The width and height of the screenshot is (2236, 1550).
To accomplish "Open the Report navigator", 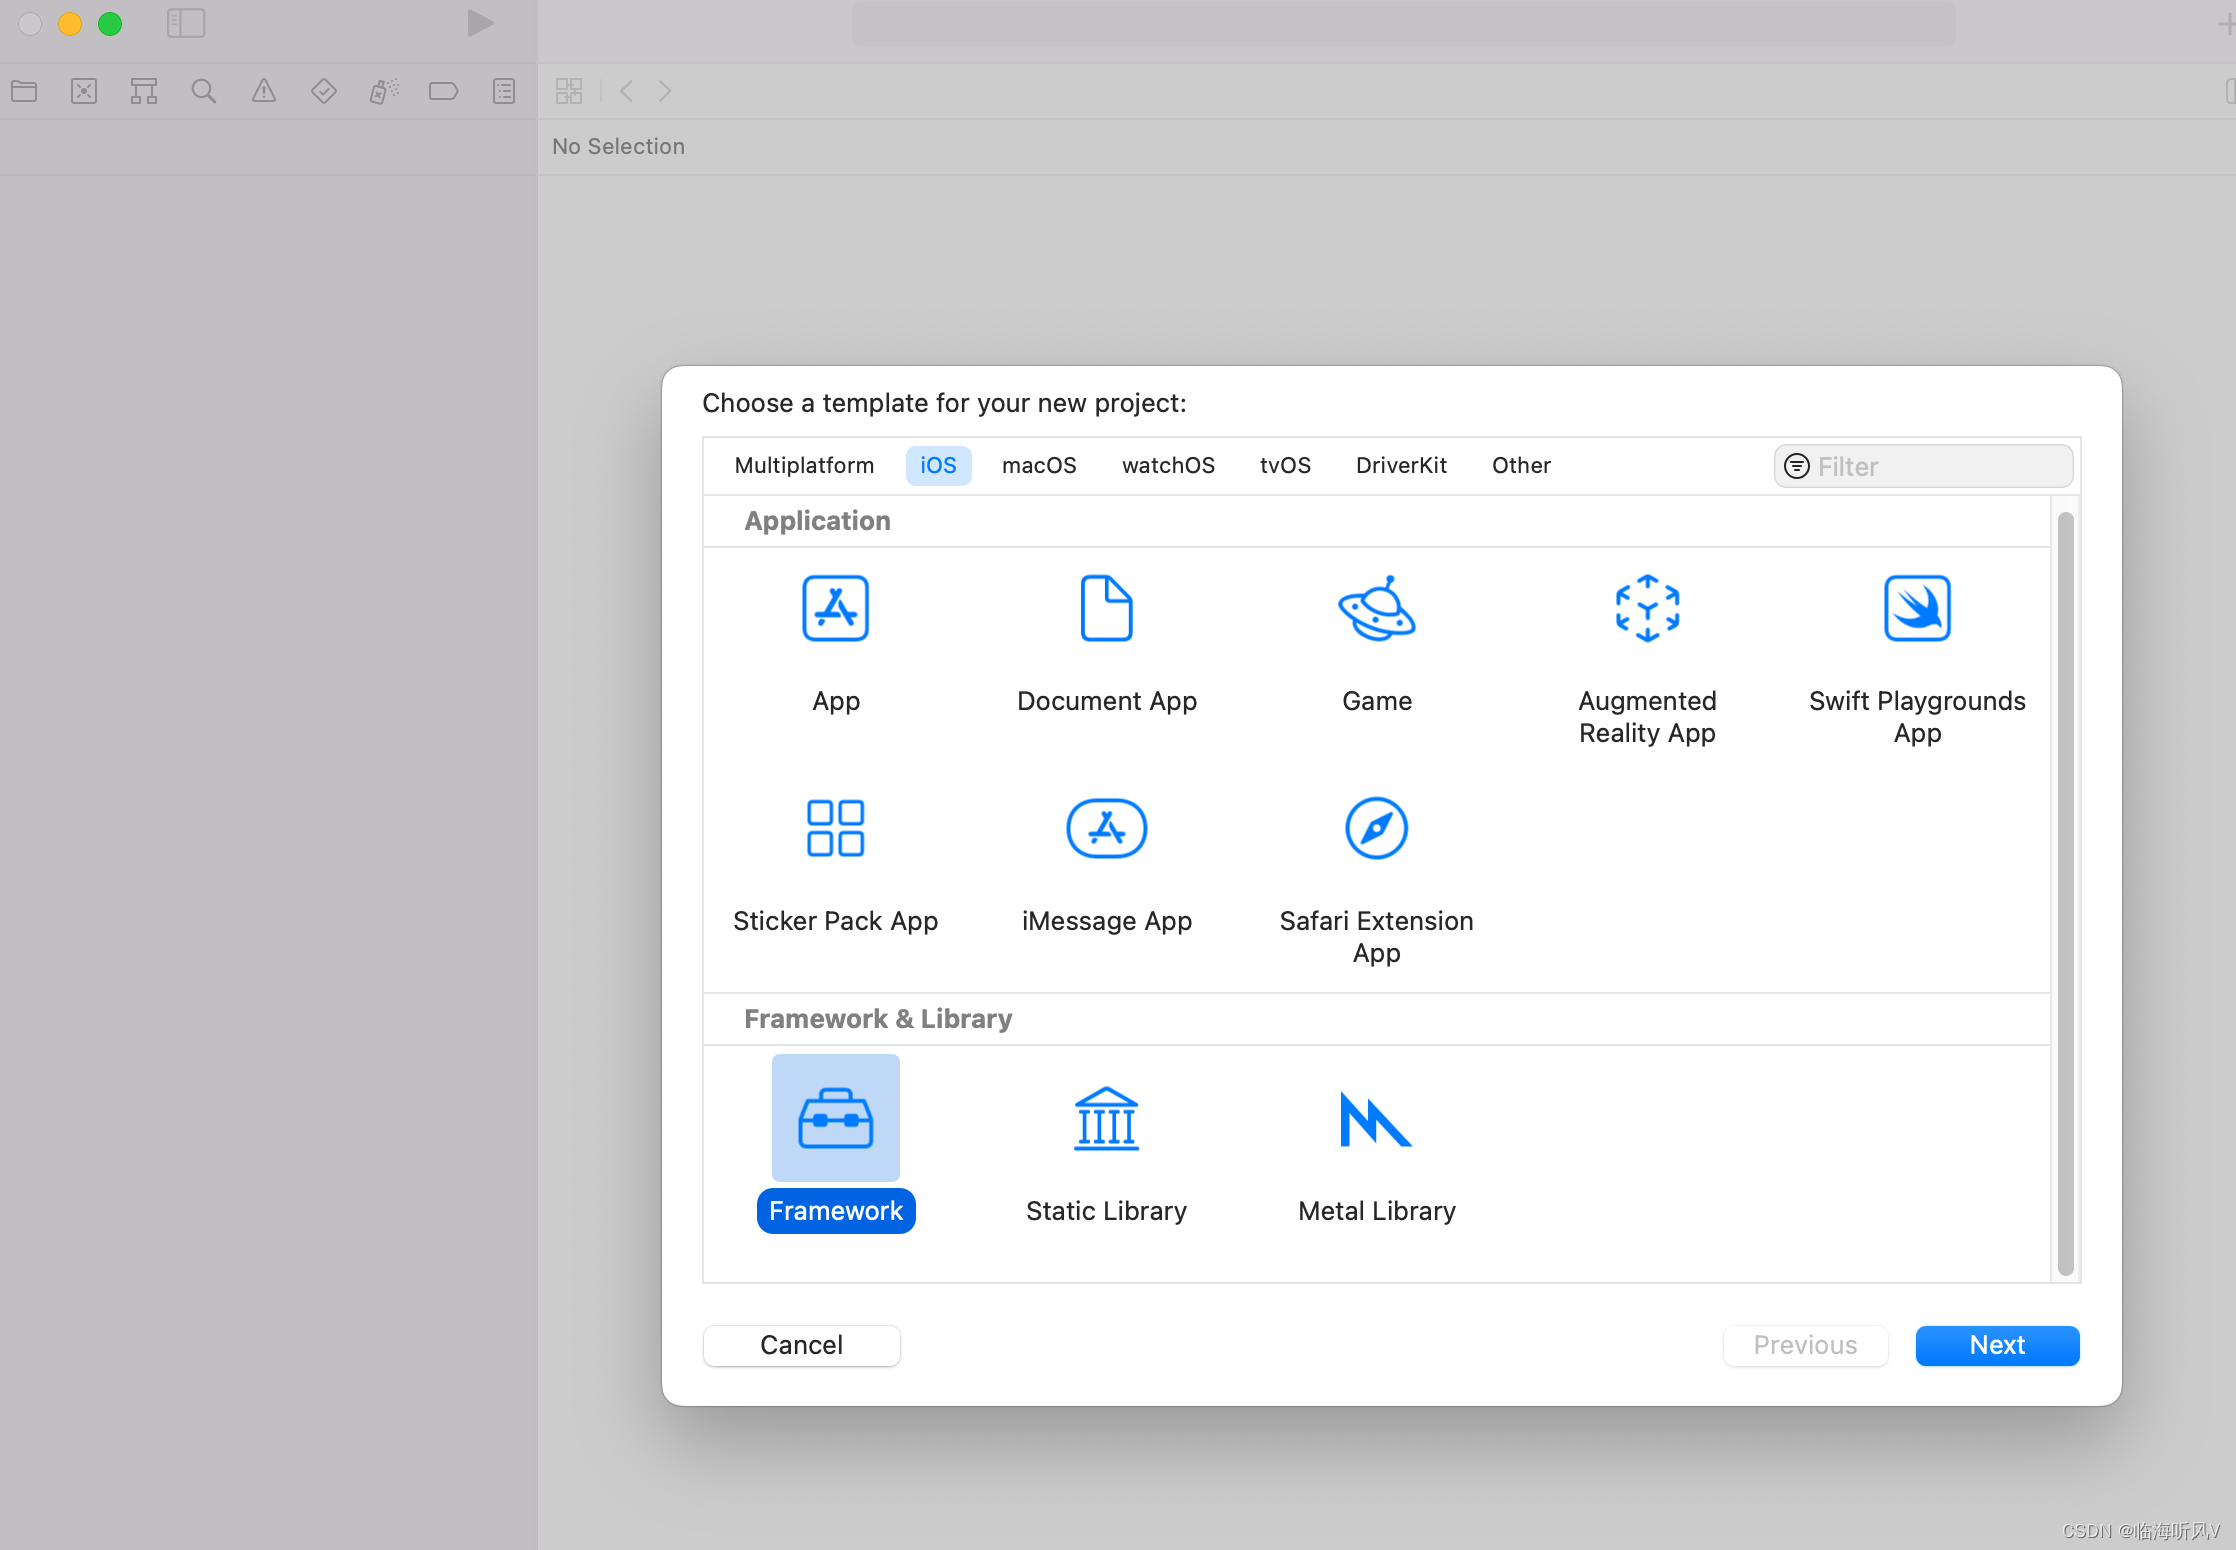I will click(504, 92).
